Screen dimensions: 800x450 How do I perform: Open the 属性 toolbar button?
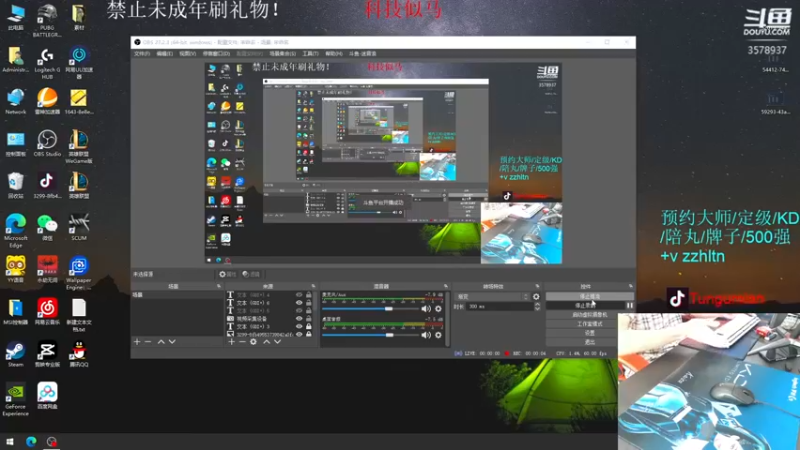(227, 274)
